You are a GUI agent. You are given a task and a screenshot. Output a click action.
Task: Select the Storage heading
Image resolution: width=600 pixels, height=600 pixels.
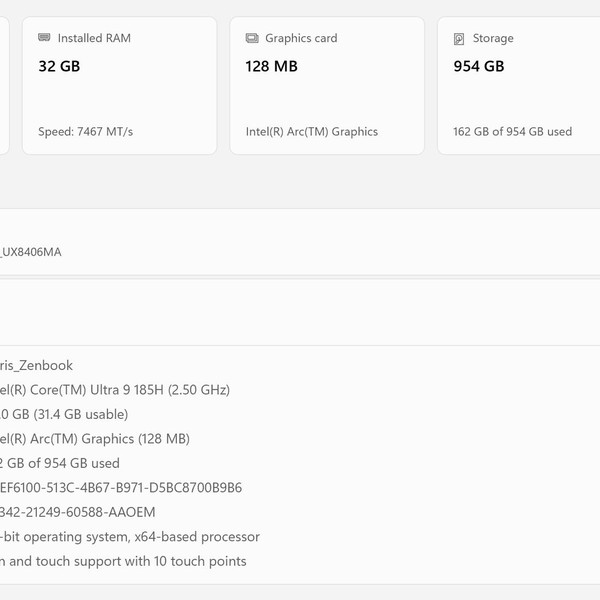tap(493, 38)
